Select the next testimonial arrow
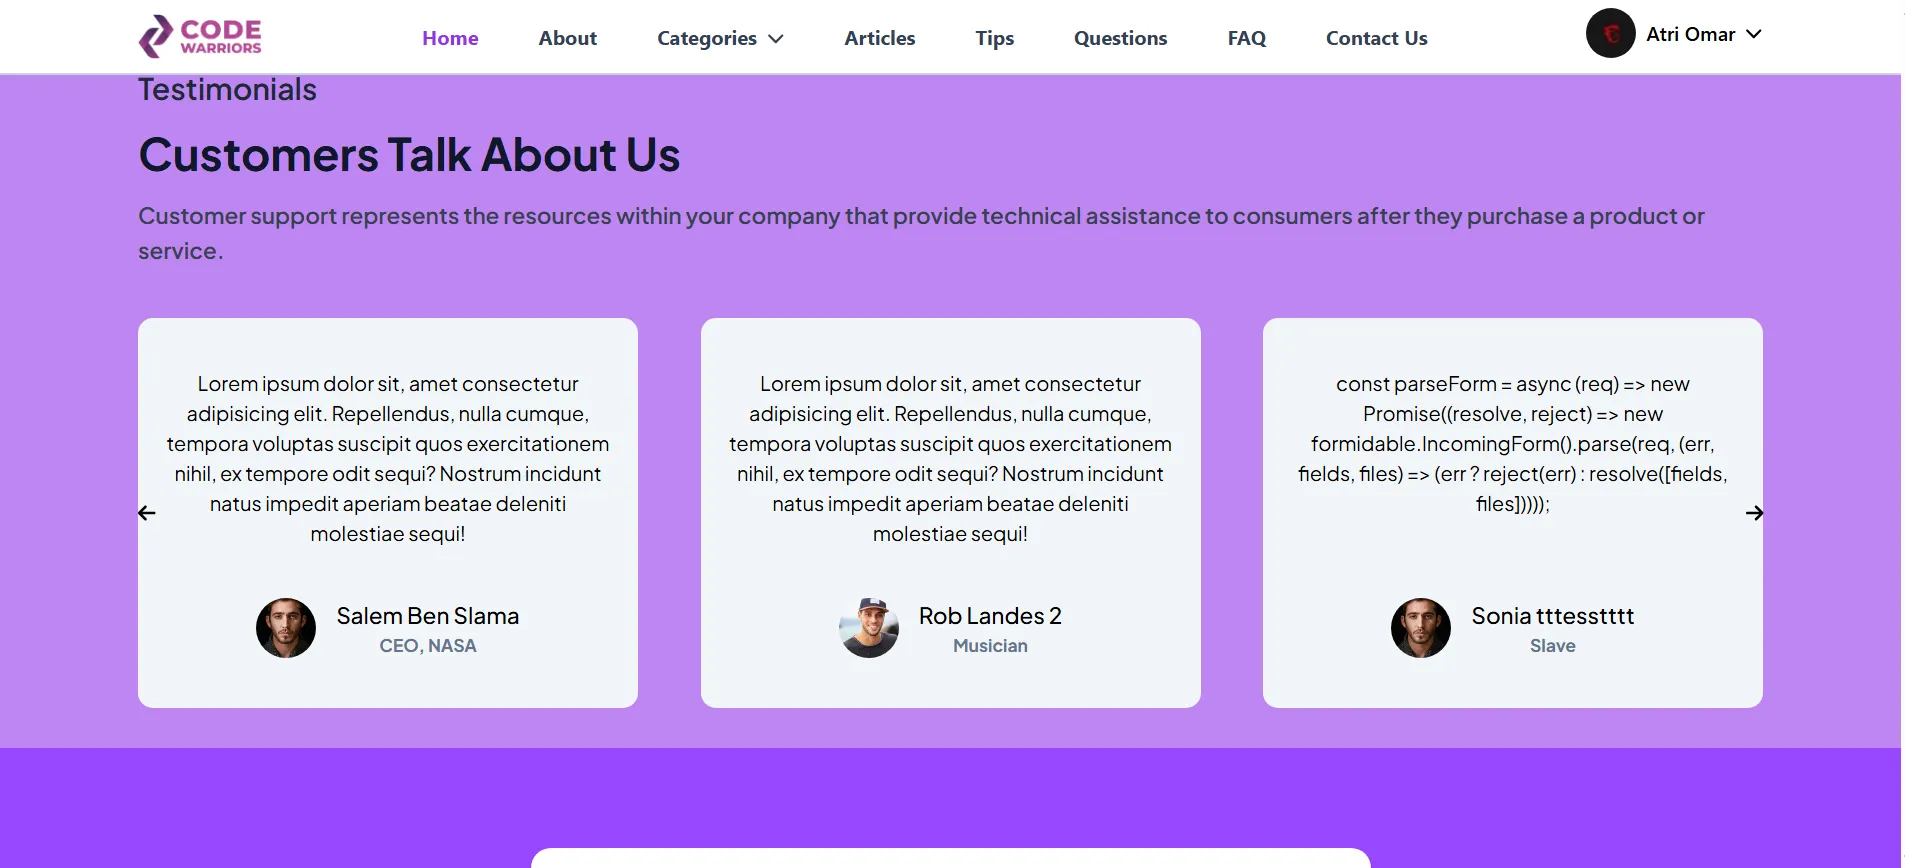 1755,512
